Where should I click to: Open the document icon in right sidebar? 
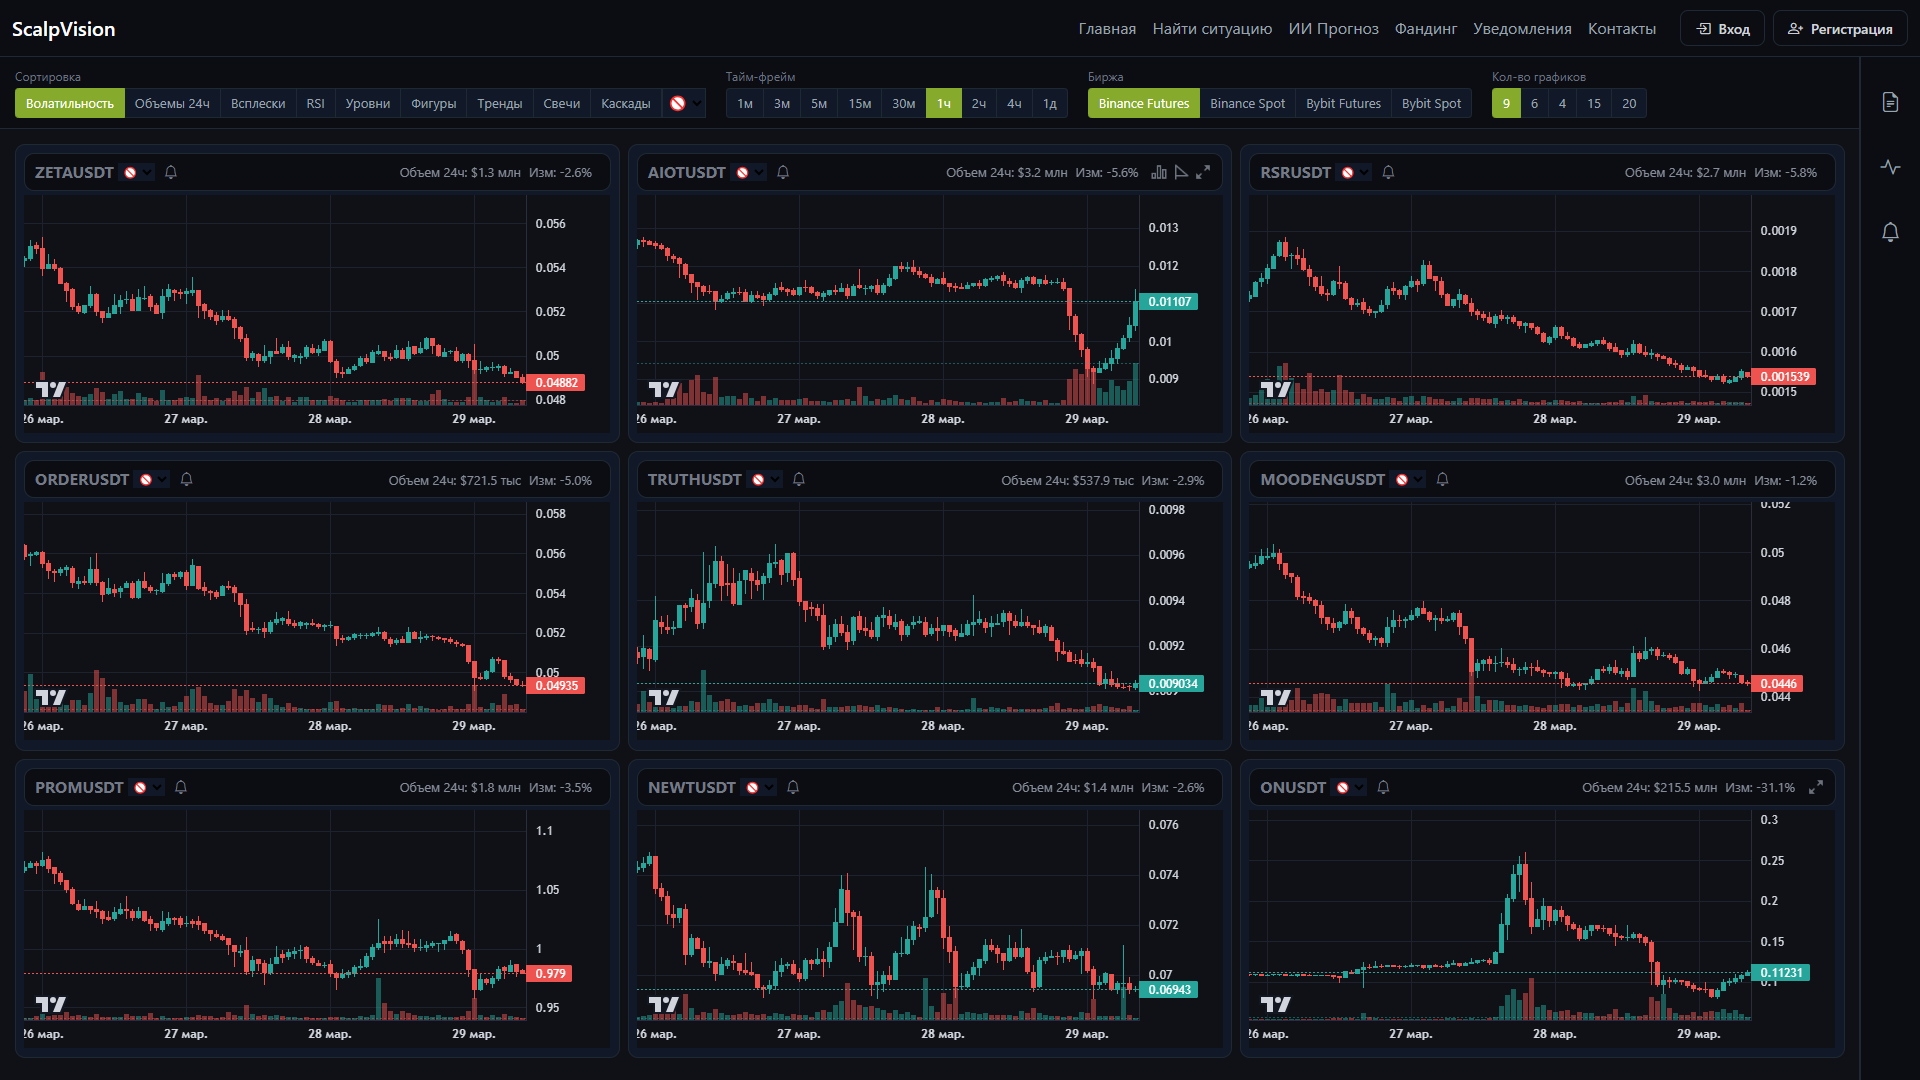click(1890, 102)
